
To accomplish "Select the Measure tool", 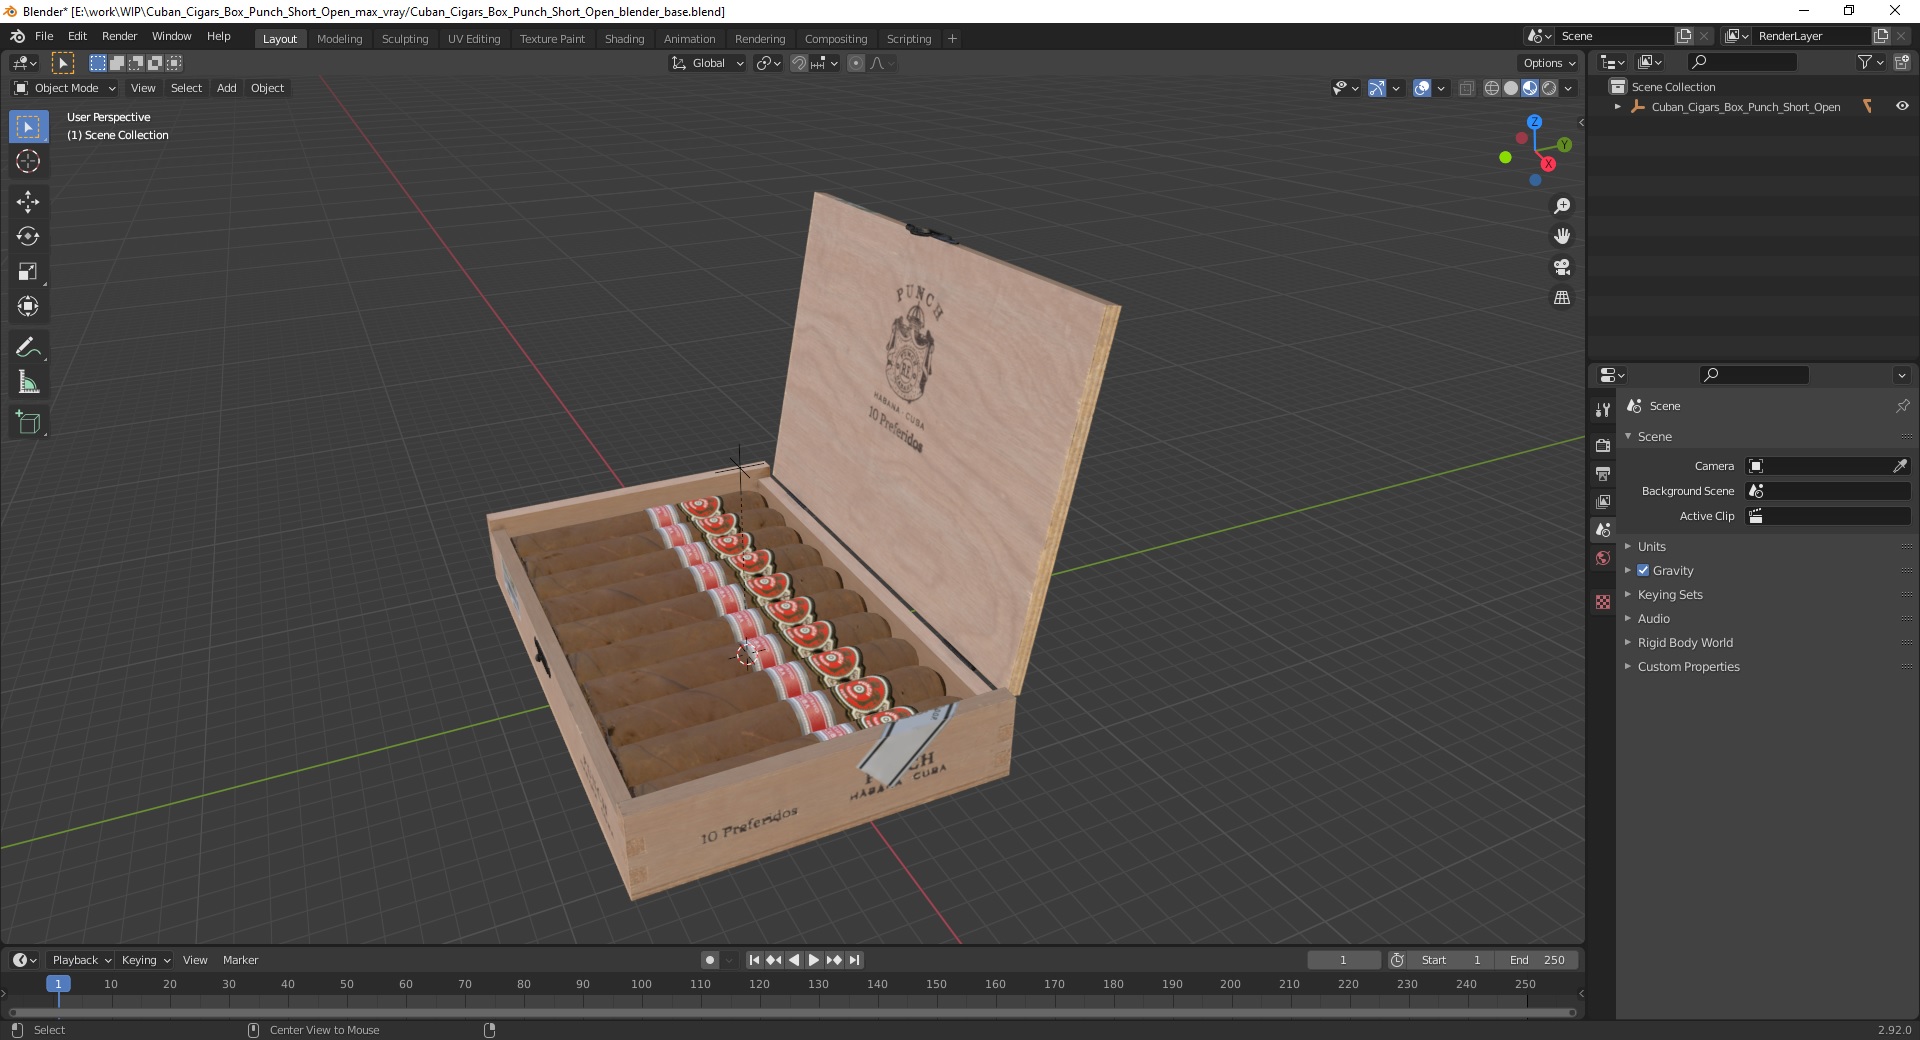I will click(28, 383).
